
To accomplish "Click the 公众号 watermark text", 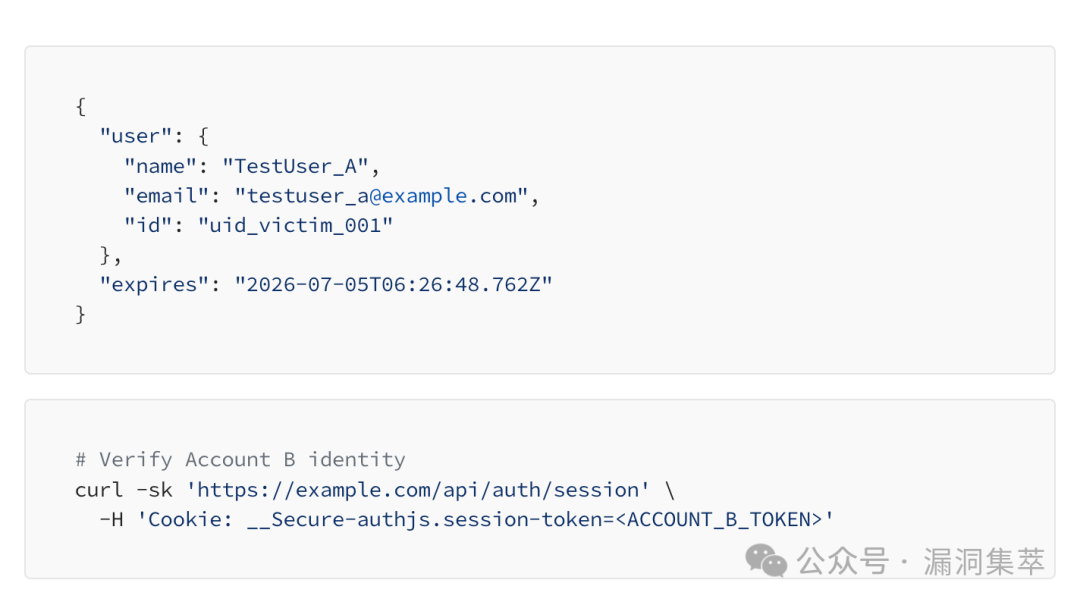I will [843, 562].
